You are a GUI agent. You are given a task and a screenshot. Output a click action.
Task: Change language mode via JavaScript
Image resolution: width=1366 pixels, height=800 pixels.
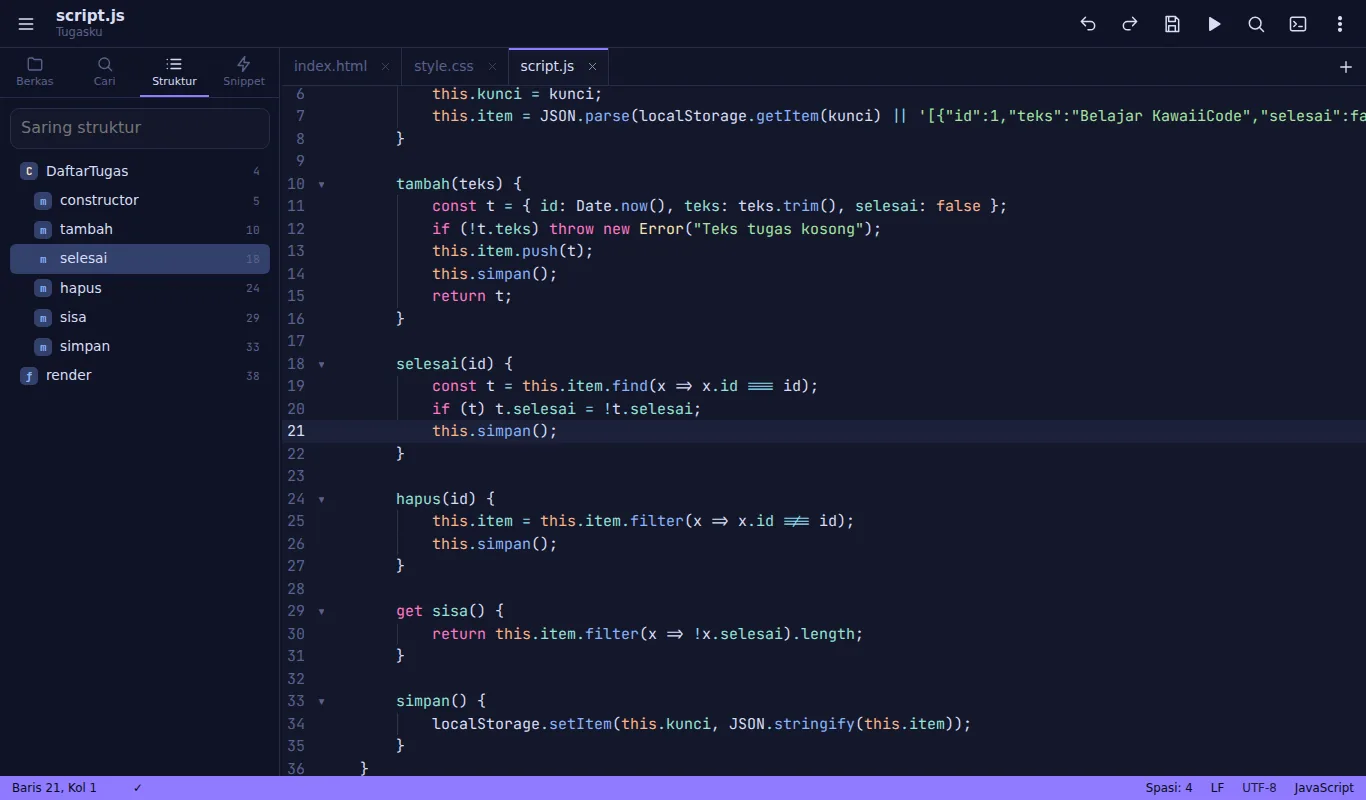tap(1324, 788)
